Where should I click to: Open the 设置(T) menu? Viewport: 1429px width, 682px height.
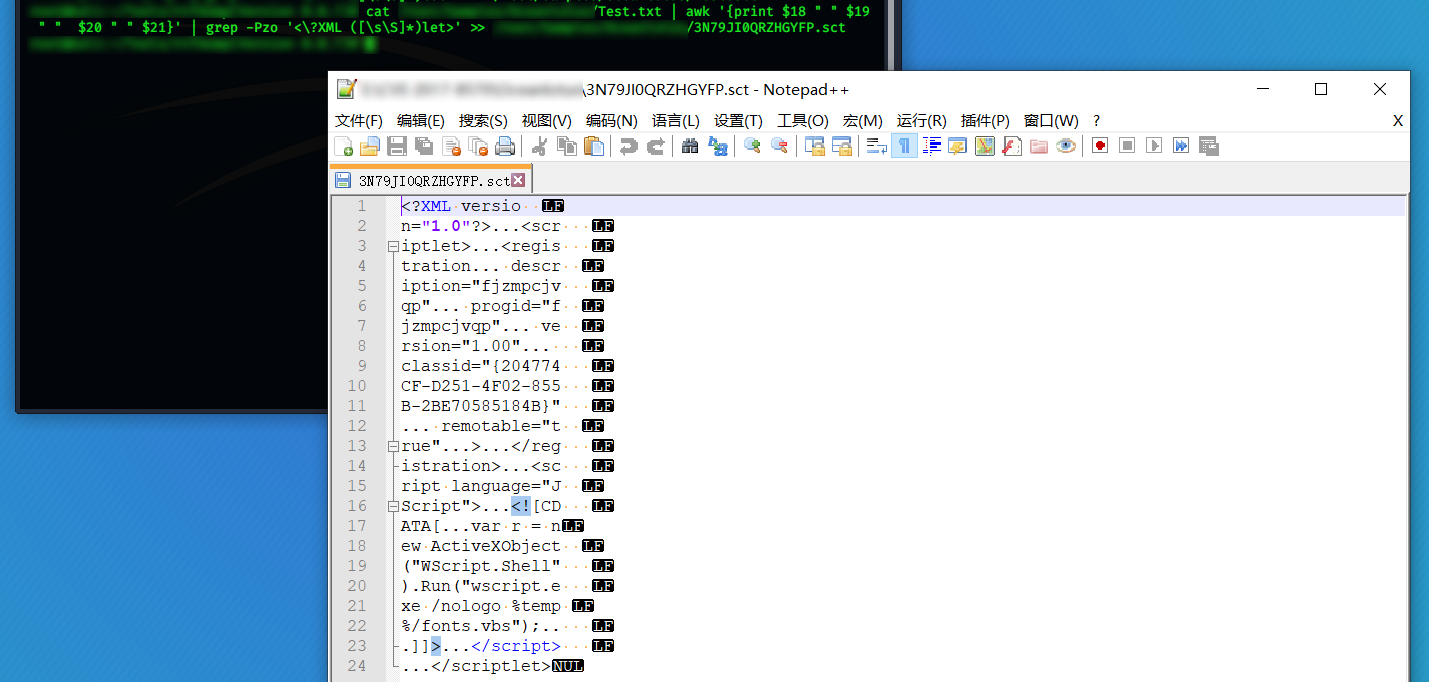click(x=738, y=120)
